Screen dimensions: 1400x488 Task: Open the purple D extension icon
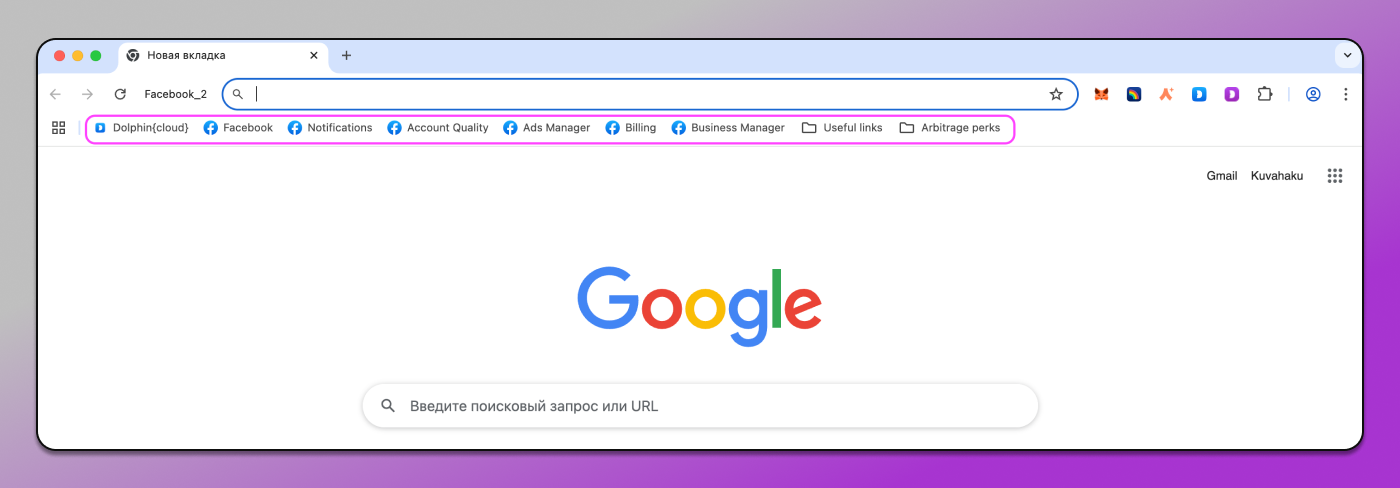tap(1232, 94)
